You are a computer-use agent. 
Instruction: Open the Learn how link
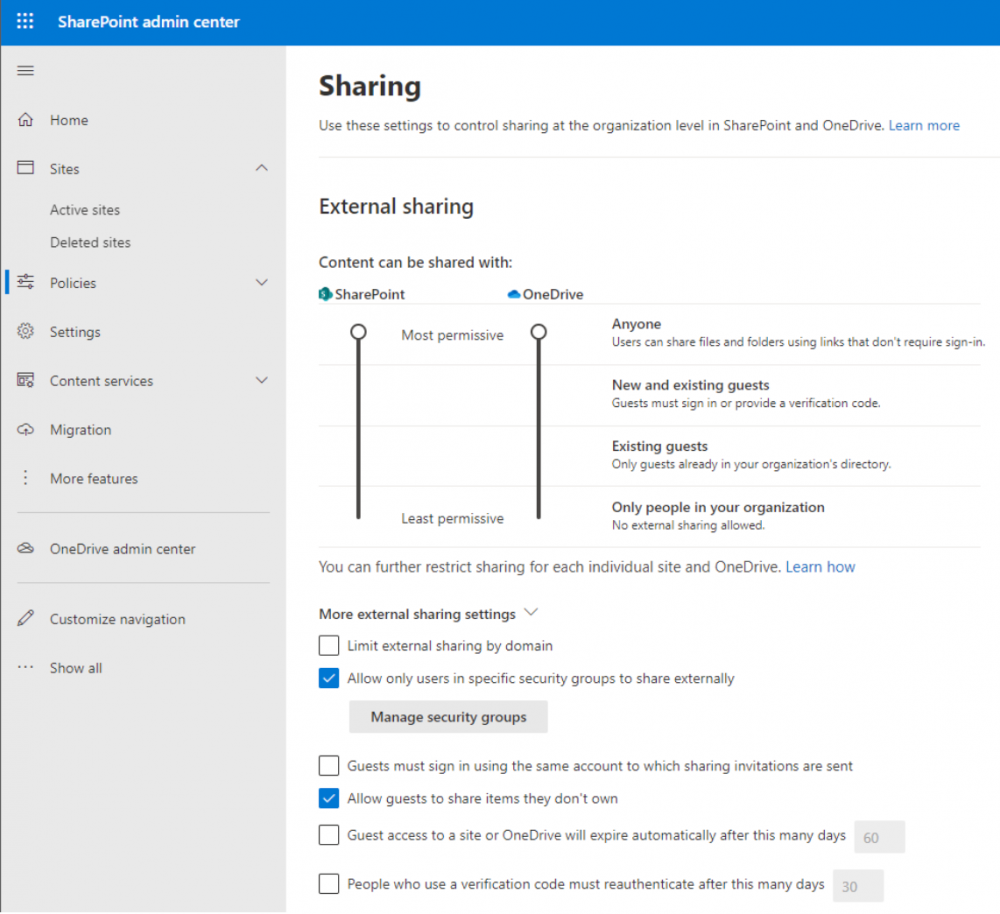(820, 567)
